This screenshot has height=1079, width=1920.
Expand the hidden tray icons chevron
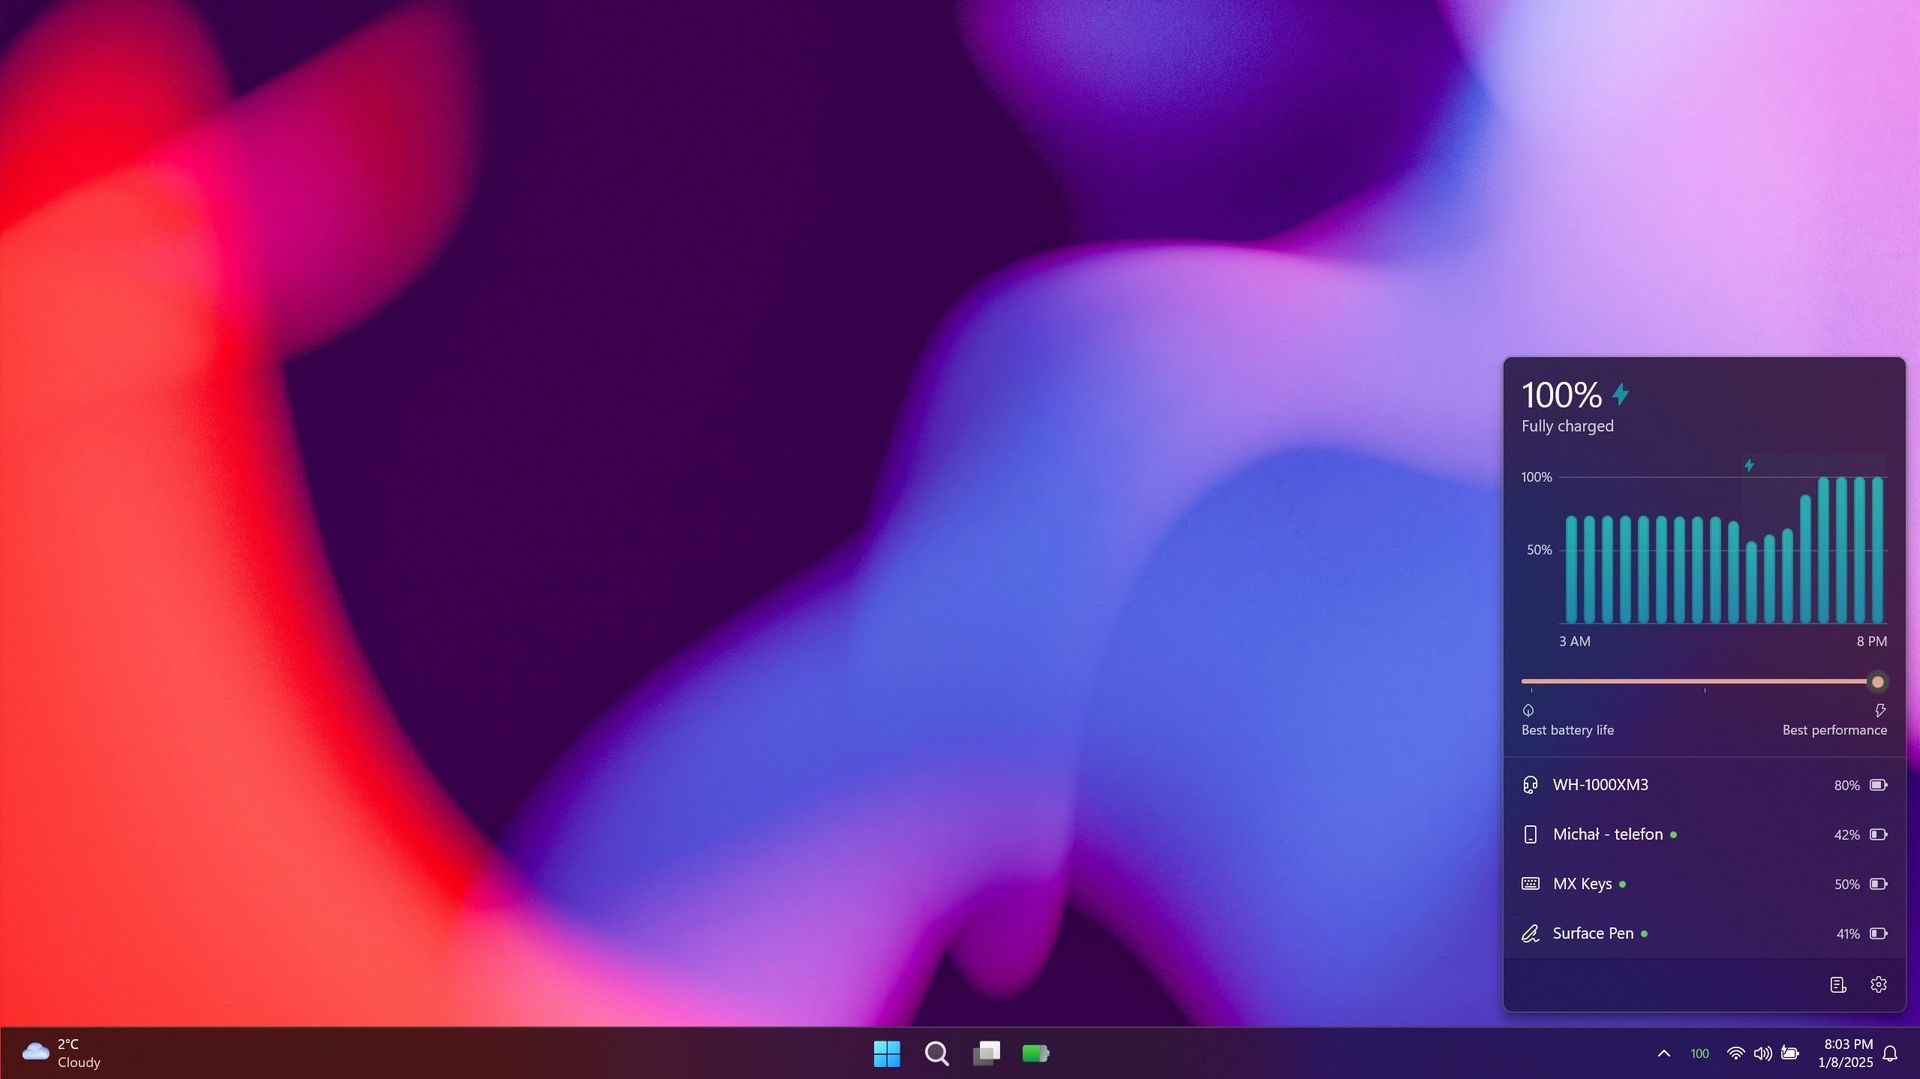[x=1664, y=1053]
